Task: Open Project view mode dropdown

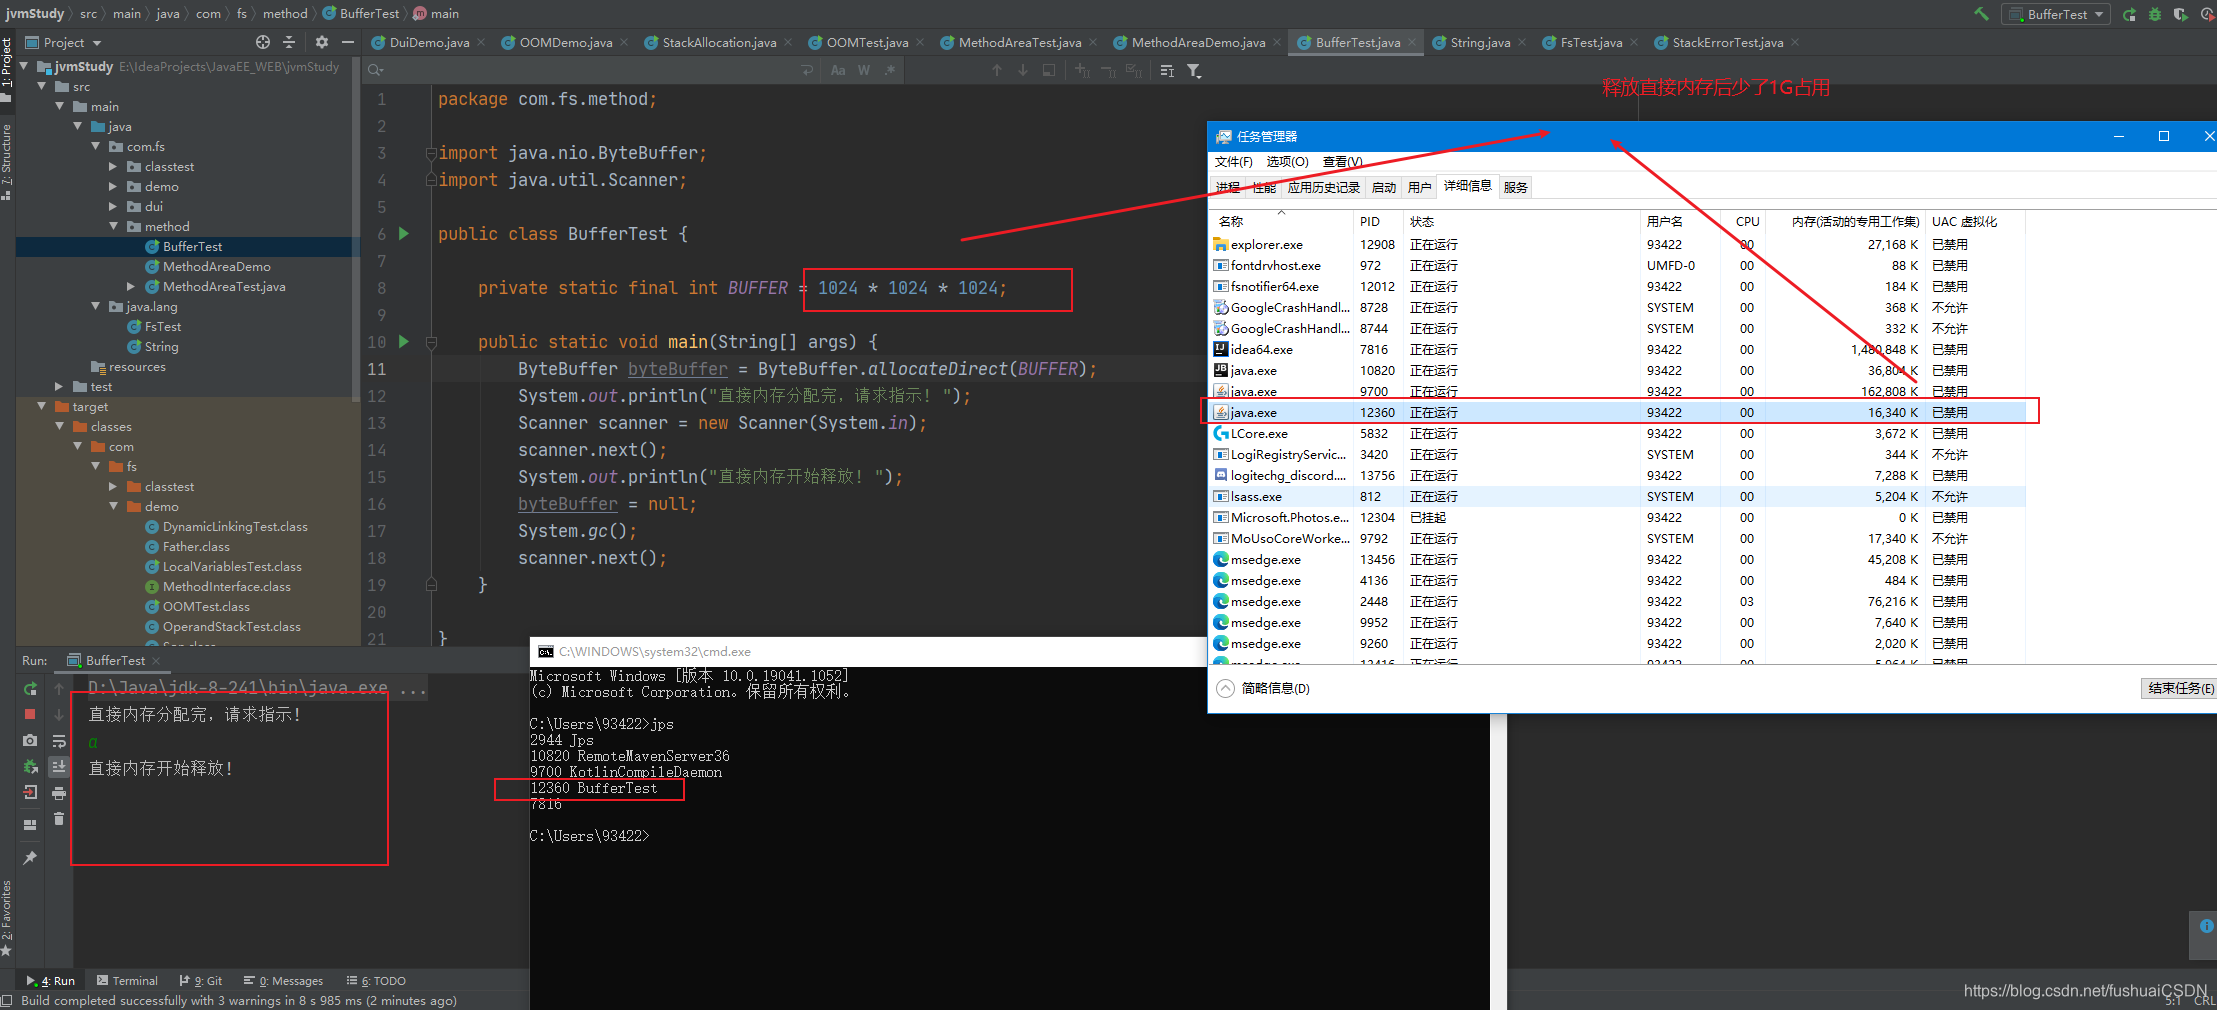Action: [x=64, y=42]
